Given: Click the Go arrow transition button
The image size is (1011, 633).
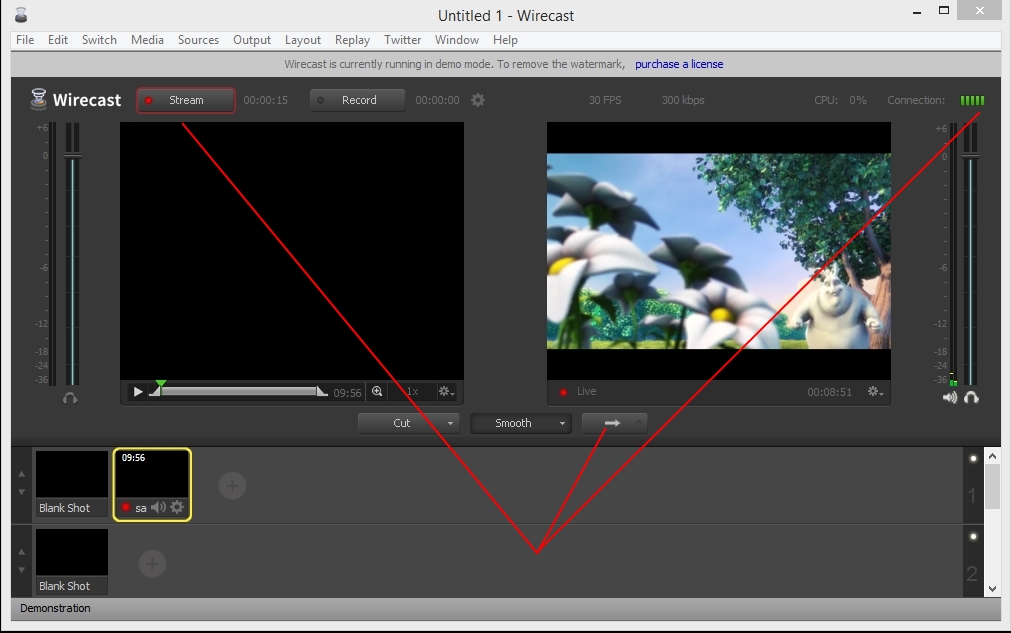Looking at the screenshot, I should [612, 423].
